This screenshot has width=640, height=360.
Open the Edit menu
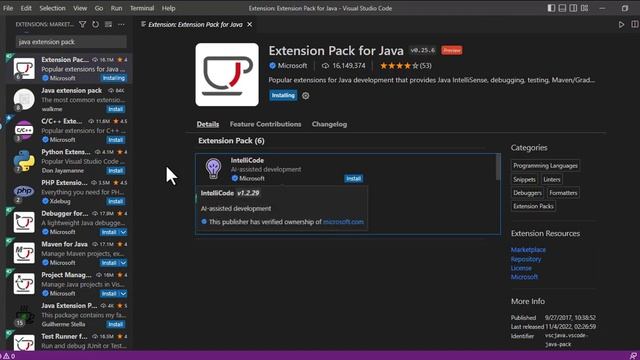coord(26,8)
